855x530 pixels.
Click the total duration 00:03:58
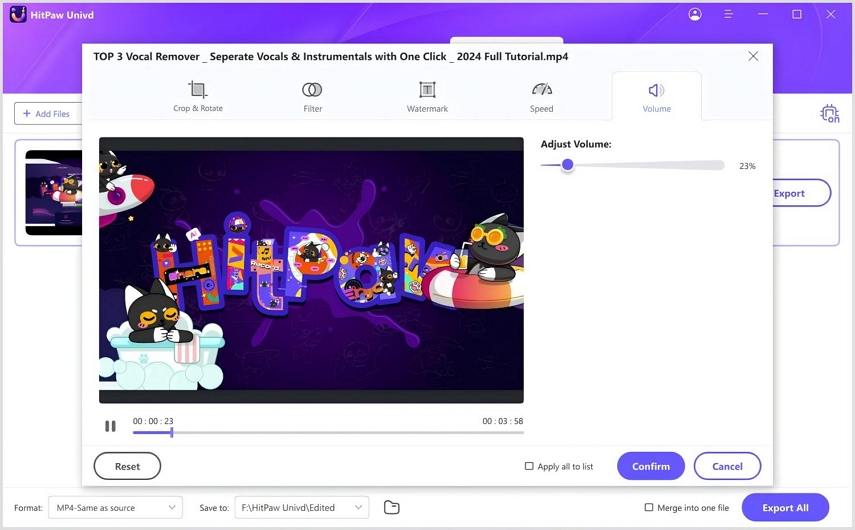[x=503, y=421]
